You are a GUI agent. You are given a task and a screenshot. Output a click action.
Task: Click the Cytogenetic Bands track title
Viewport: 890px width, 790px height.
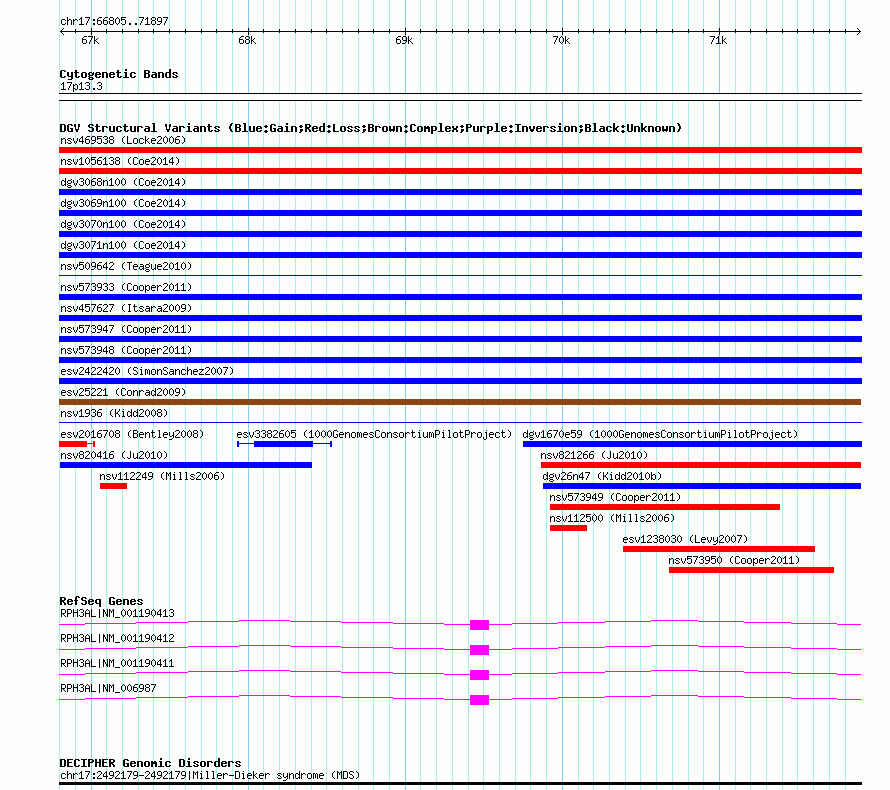coord(119,74)
